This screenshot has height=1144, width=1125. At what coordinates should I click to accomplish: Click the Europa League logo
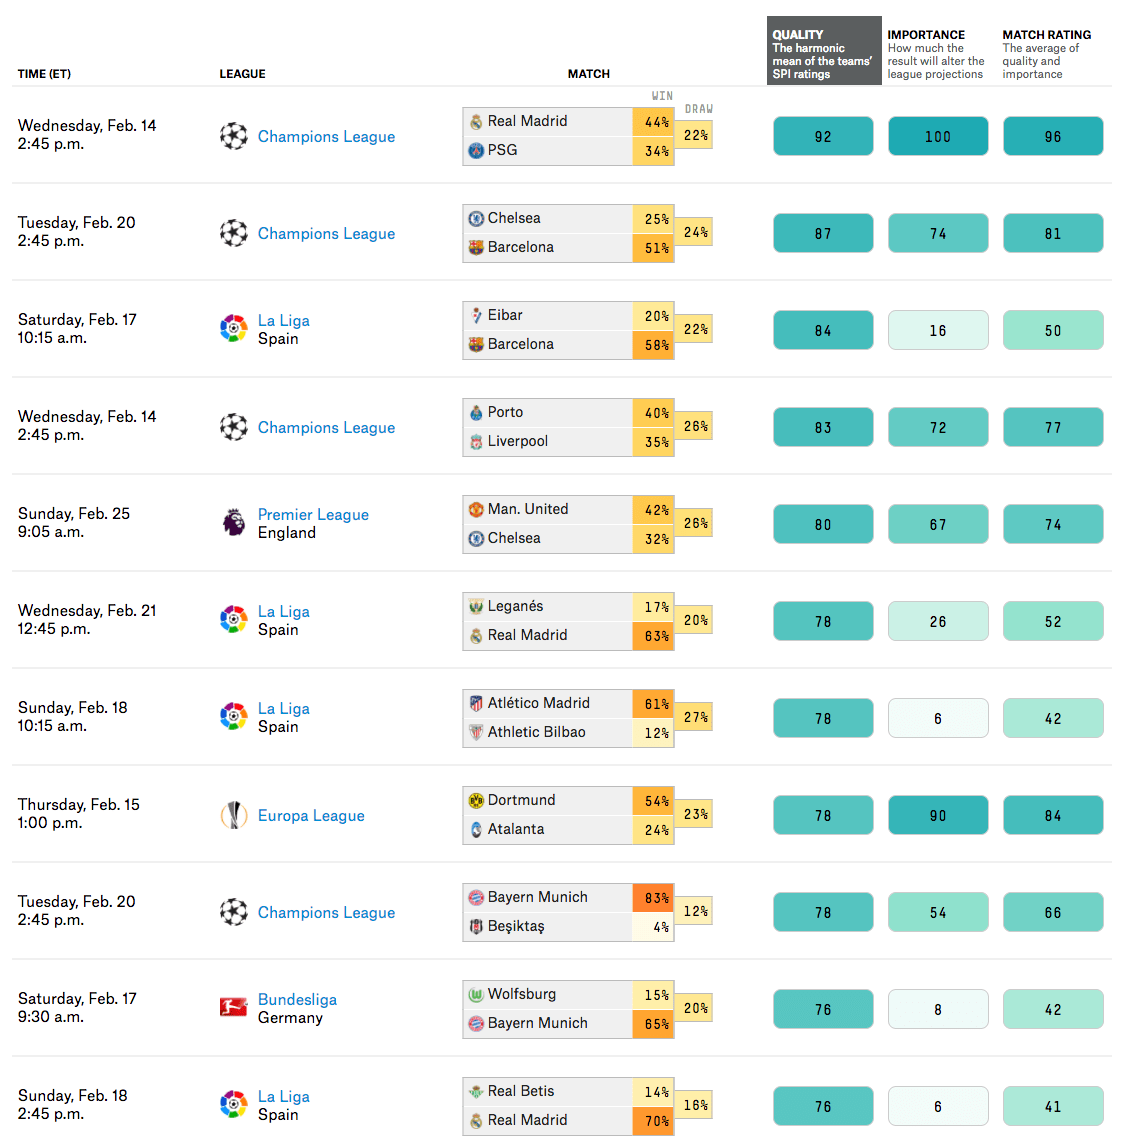click(234, 815)
